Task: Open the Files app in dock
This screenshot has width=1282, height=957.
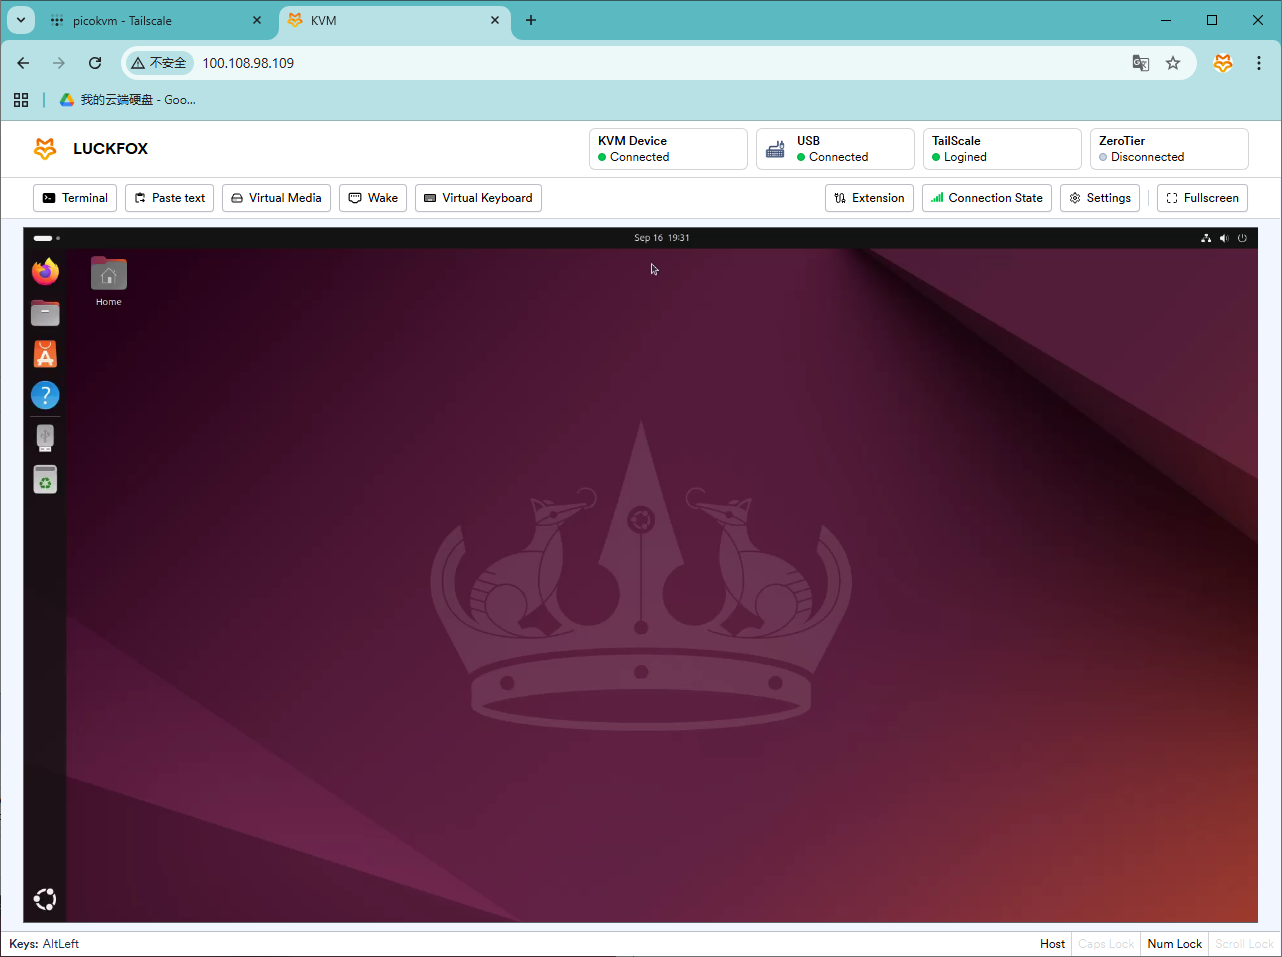Action: coord(45,314)
